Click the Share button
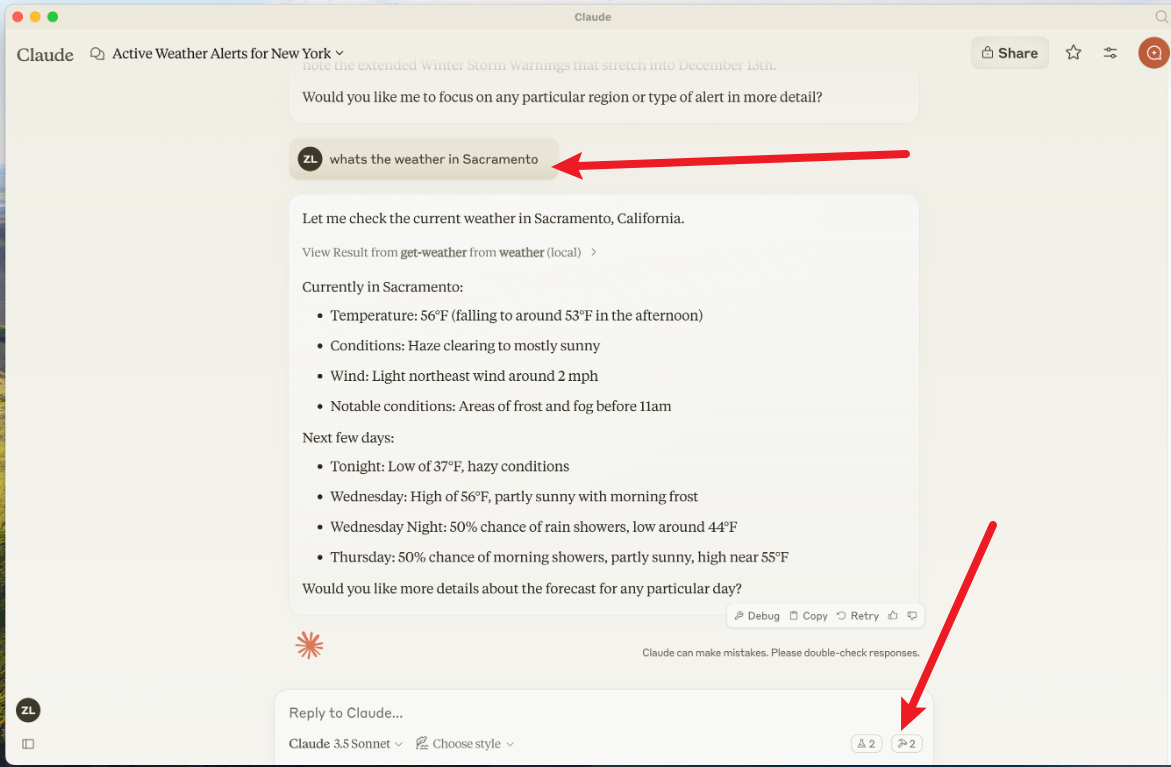Viewport: 1171px width, 767px height. (x=1010, y=53)
